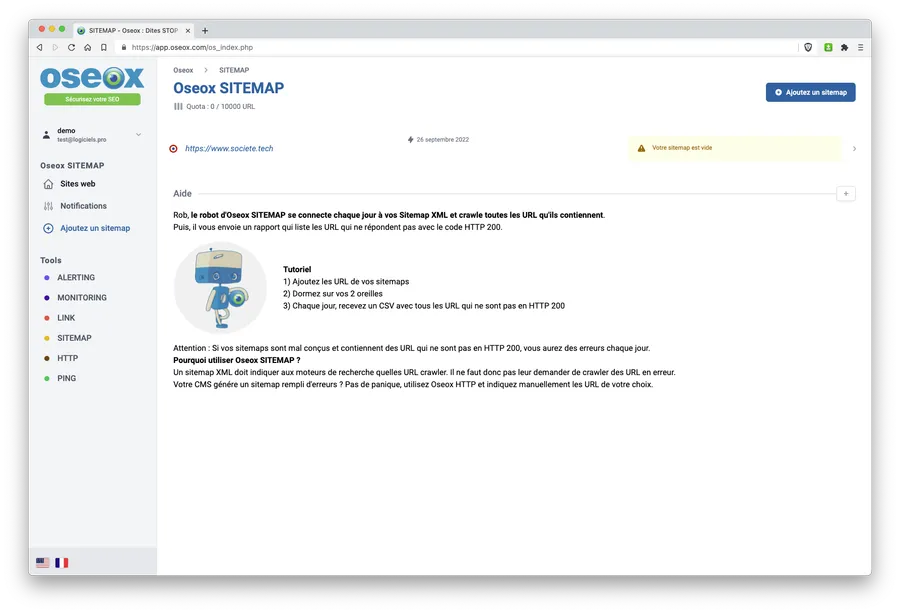Click the browser reload icon

(x=71, y=48)
